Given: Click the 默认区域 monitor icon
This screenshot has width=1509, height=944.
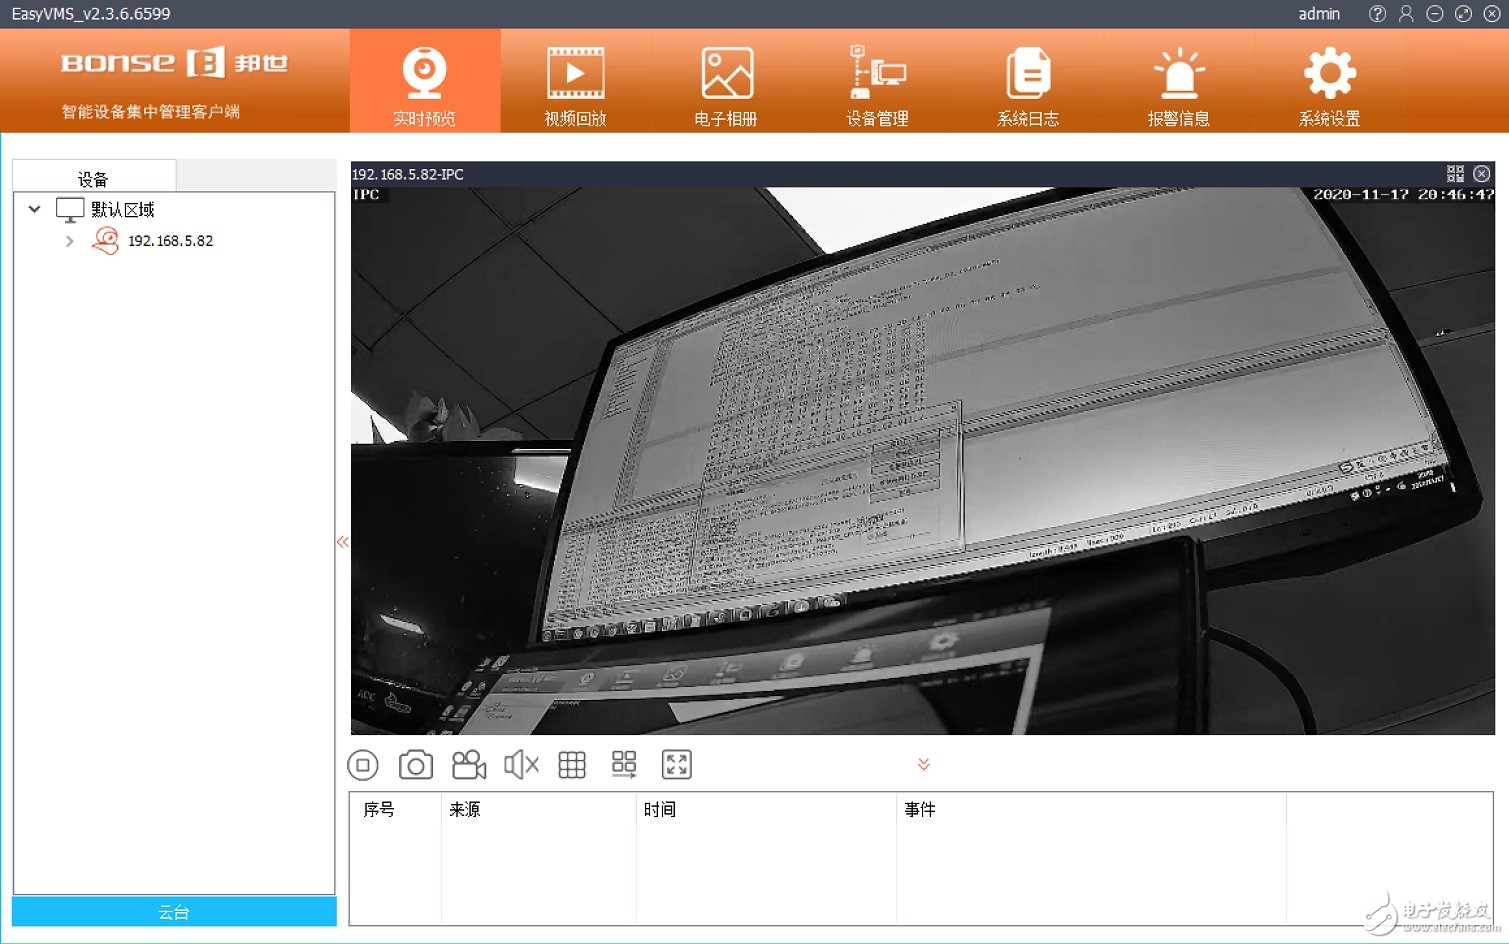Looking at the screenshot, I should tap(70, 210).
